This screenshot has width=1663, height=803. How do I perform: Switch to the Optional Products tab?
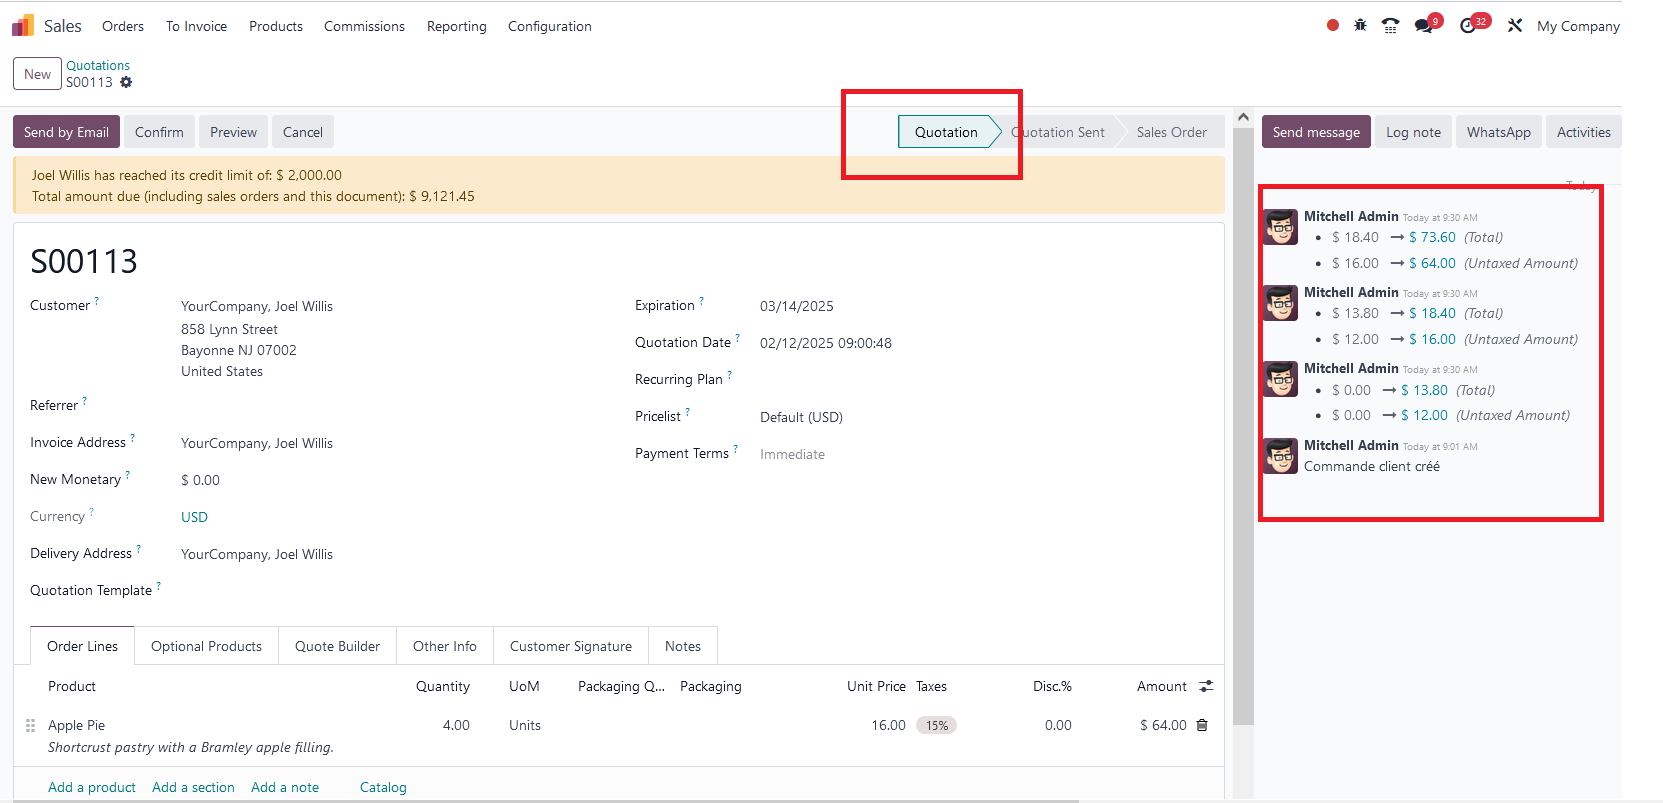pos(206,646)
